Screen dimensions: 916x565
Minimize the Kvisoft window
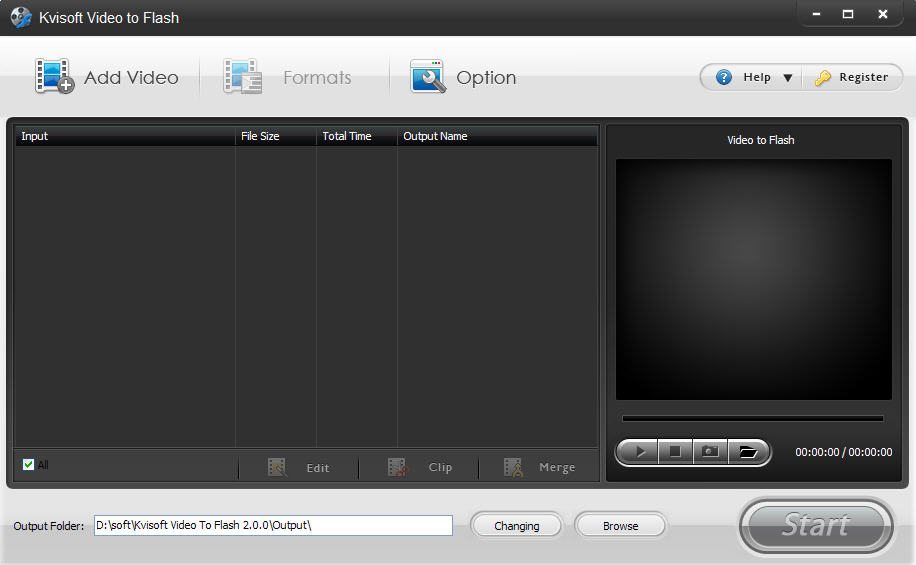816,14
